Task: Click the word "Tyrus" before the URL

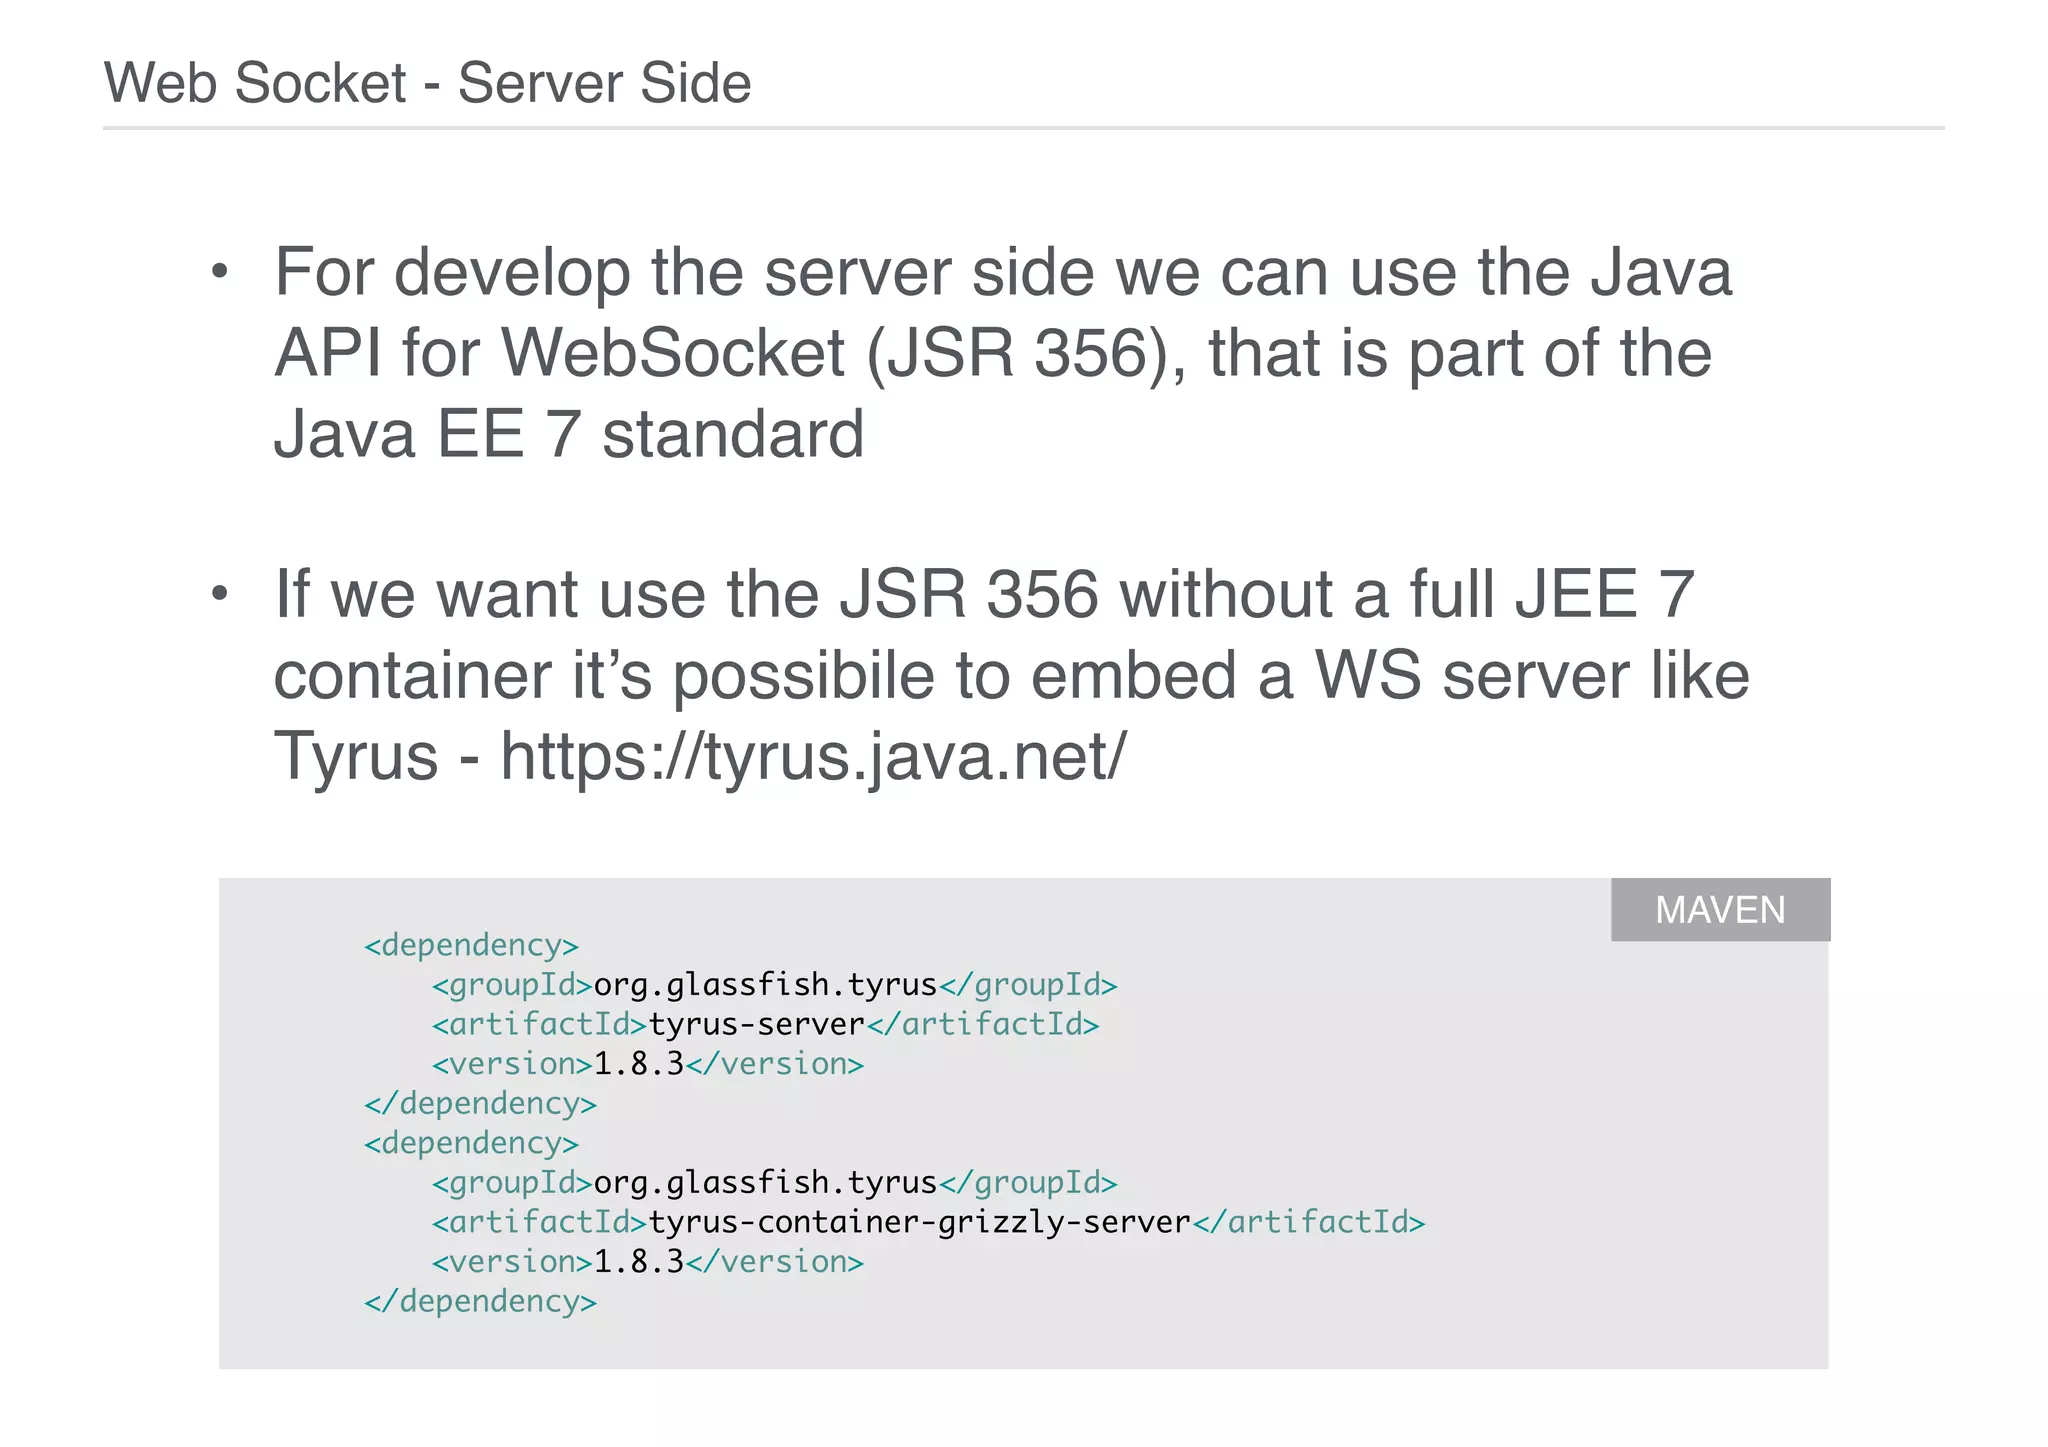Action: tap(356, 757)
